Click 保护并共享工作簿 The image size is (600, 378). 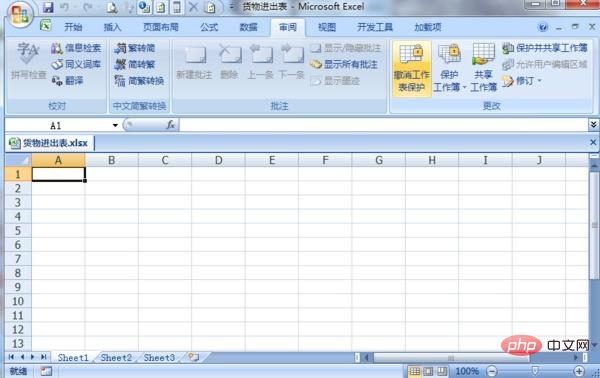[545, 48]
